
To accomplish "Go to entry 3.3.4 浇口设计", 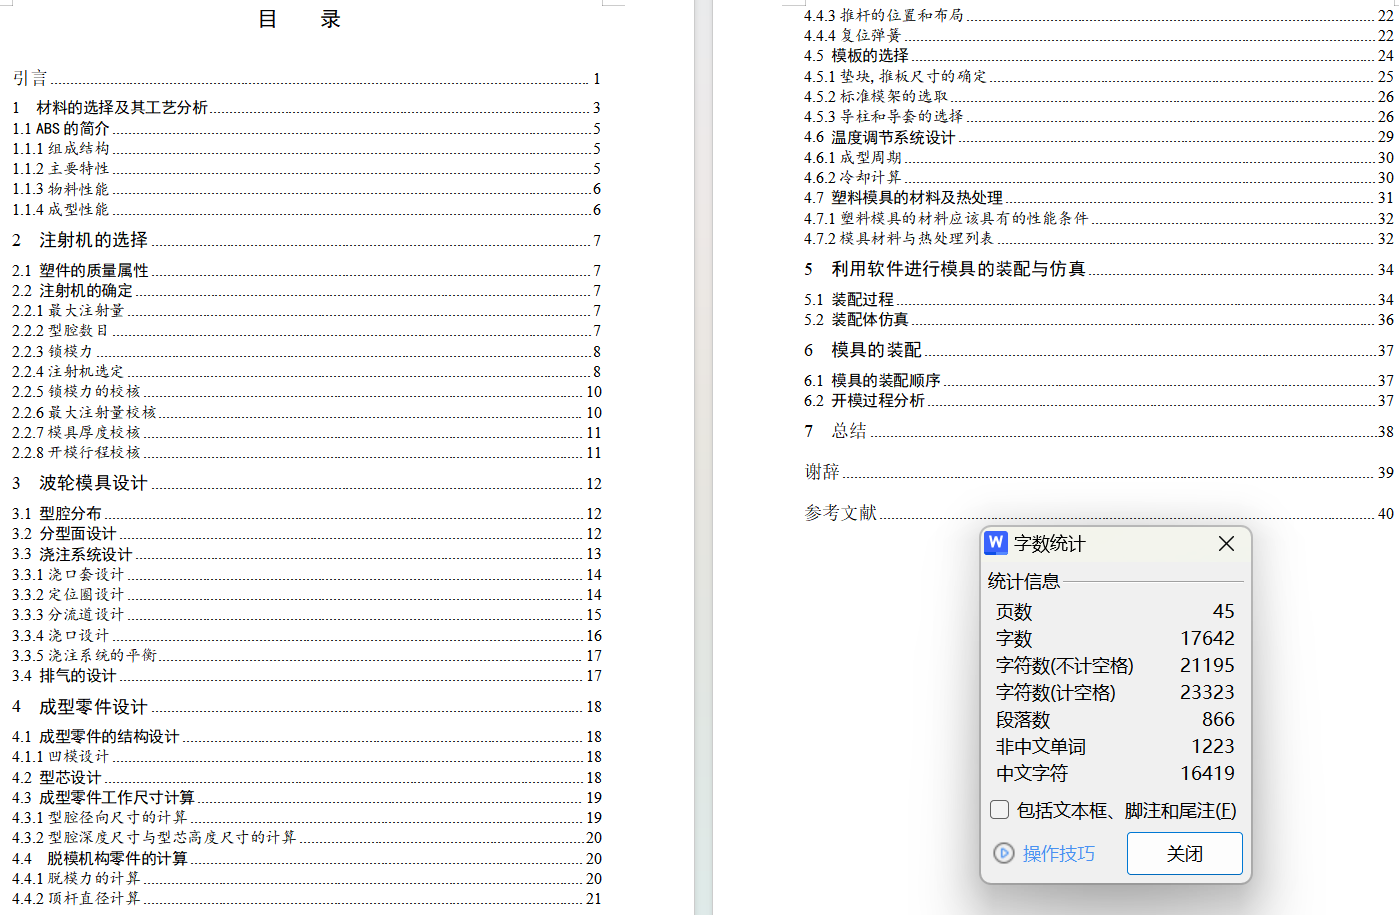I will 306,635.
